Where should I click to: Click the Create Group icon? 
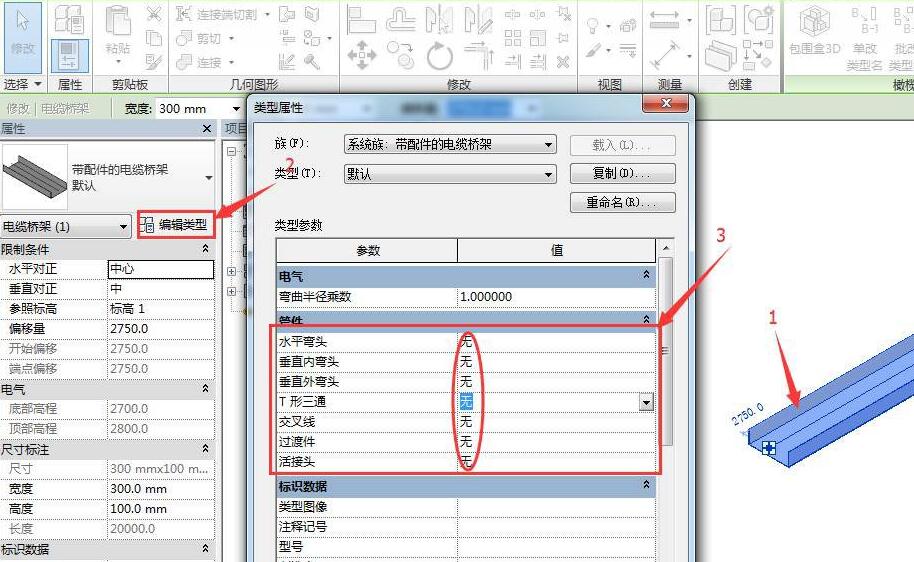tap(758, 20)
